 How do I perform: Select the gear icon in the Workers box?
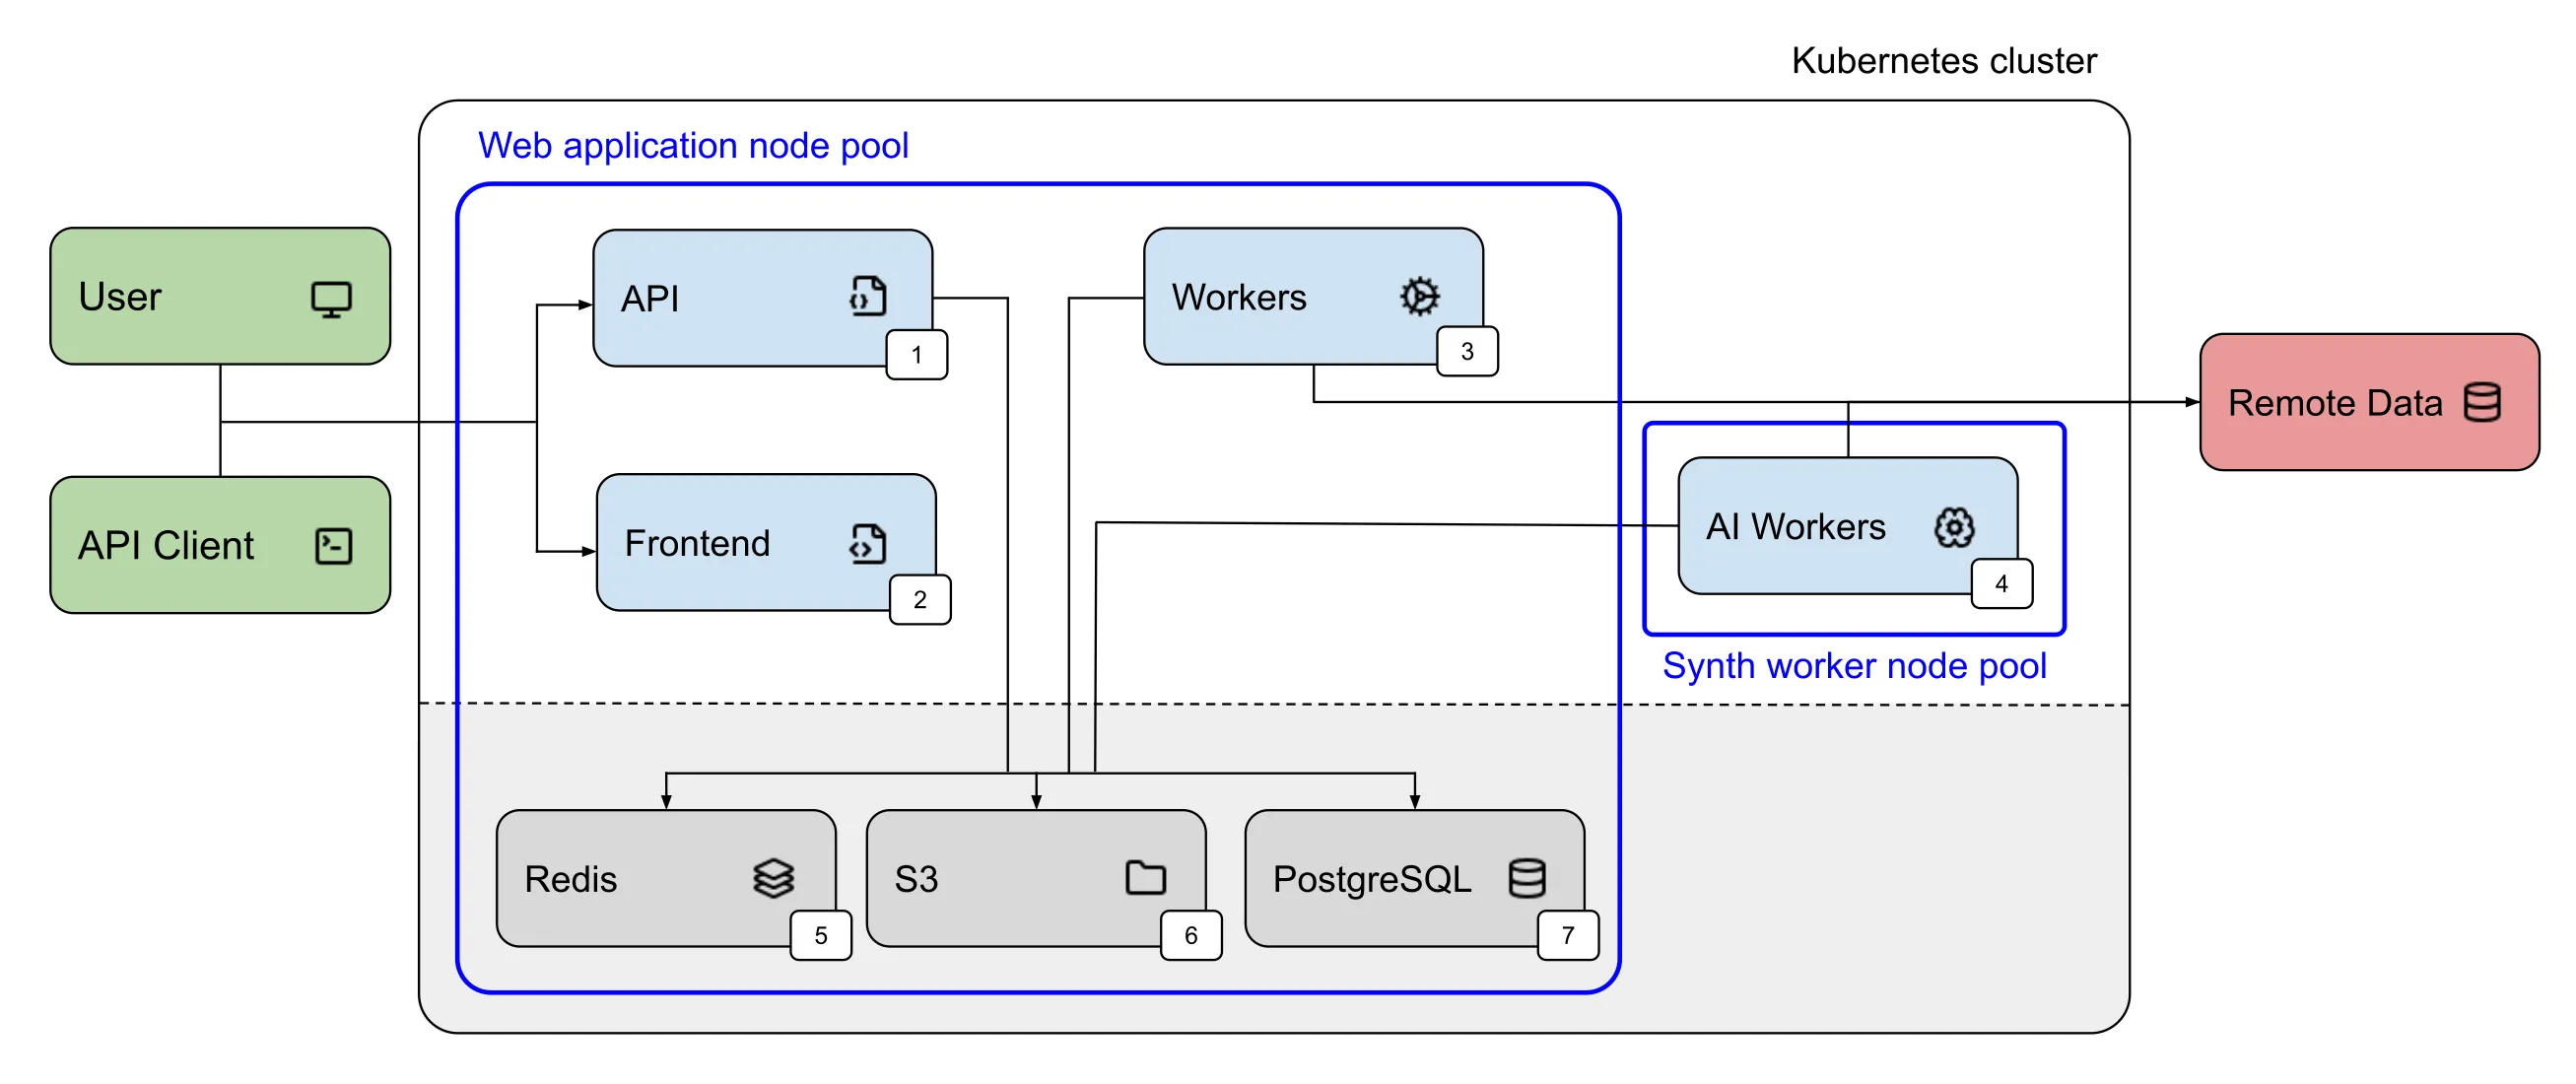[x=1420, y=296]
